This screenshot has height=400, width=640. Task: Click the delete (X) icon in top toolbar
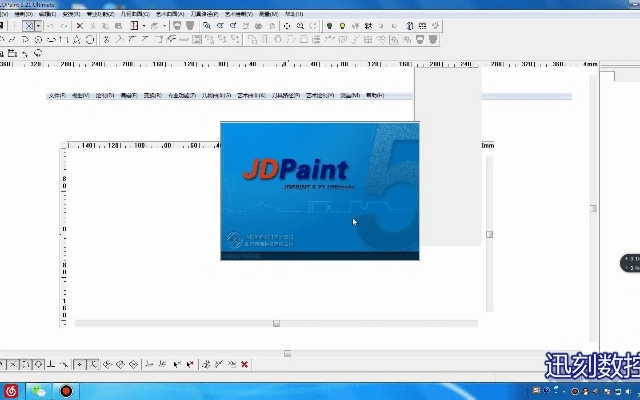(80, 26)
